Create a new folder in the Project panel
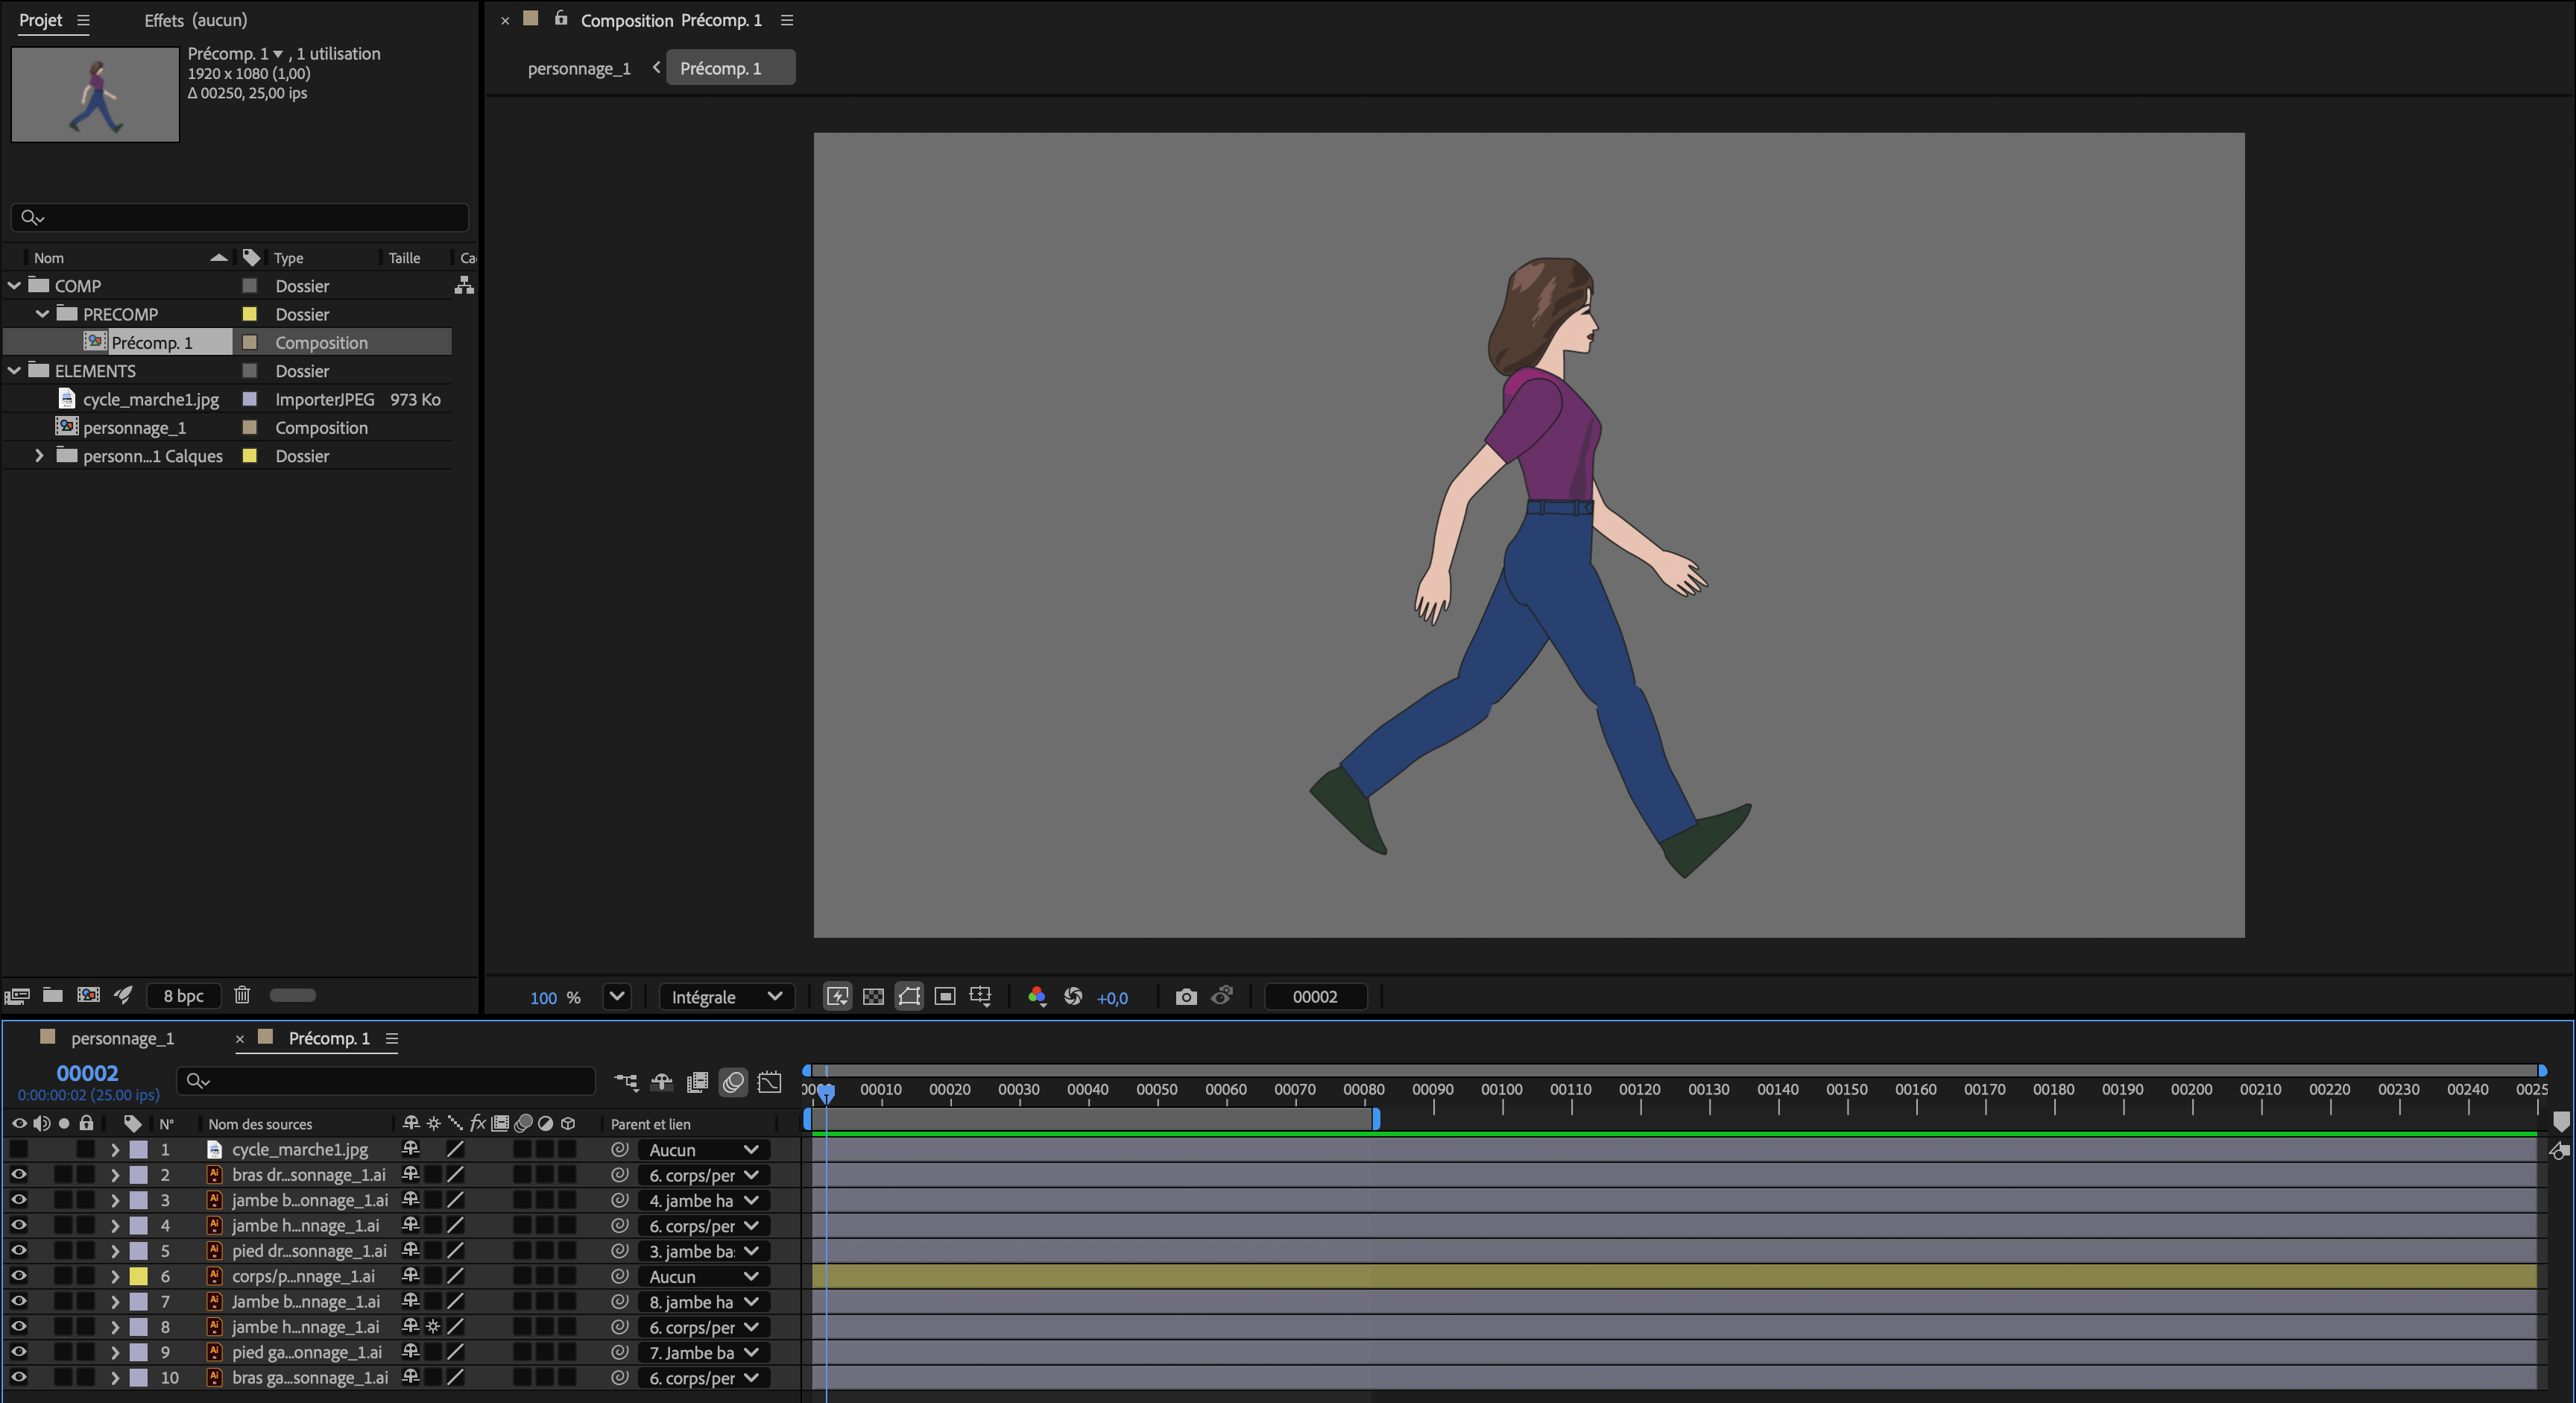 point(52,995)
